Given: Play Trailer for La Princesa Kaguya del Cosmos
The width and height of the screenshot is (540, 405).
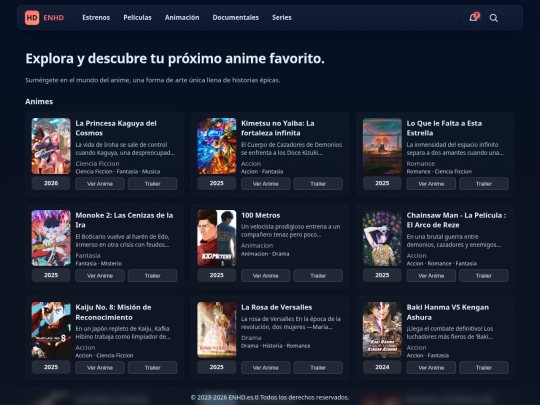Looking at the screenshot, I should (153, 184).
